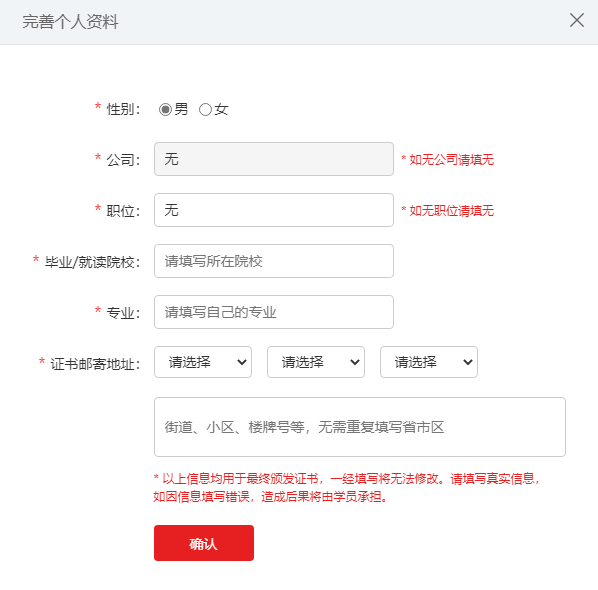Screen dimensions: 598x590
Task: Select the 女 radio button
Action: point(205,110)
